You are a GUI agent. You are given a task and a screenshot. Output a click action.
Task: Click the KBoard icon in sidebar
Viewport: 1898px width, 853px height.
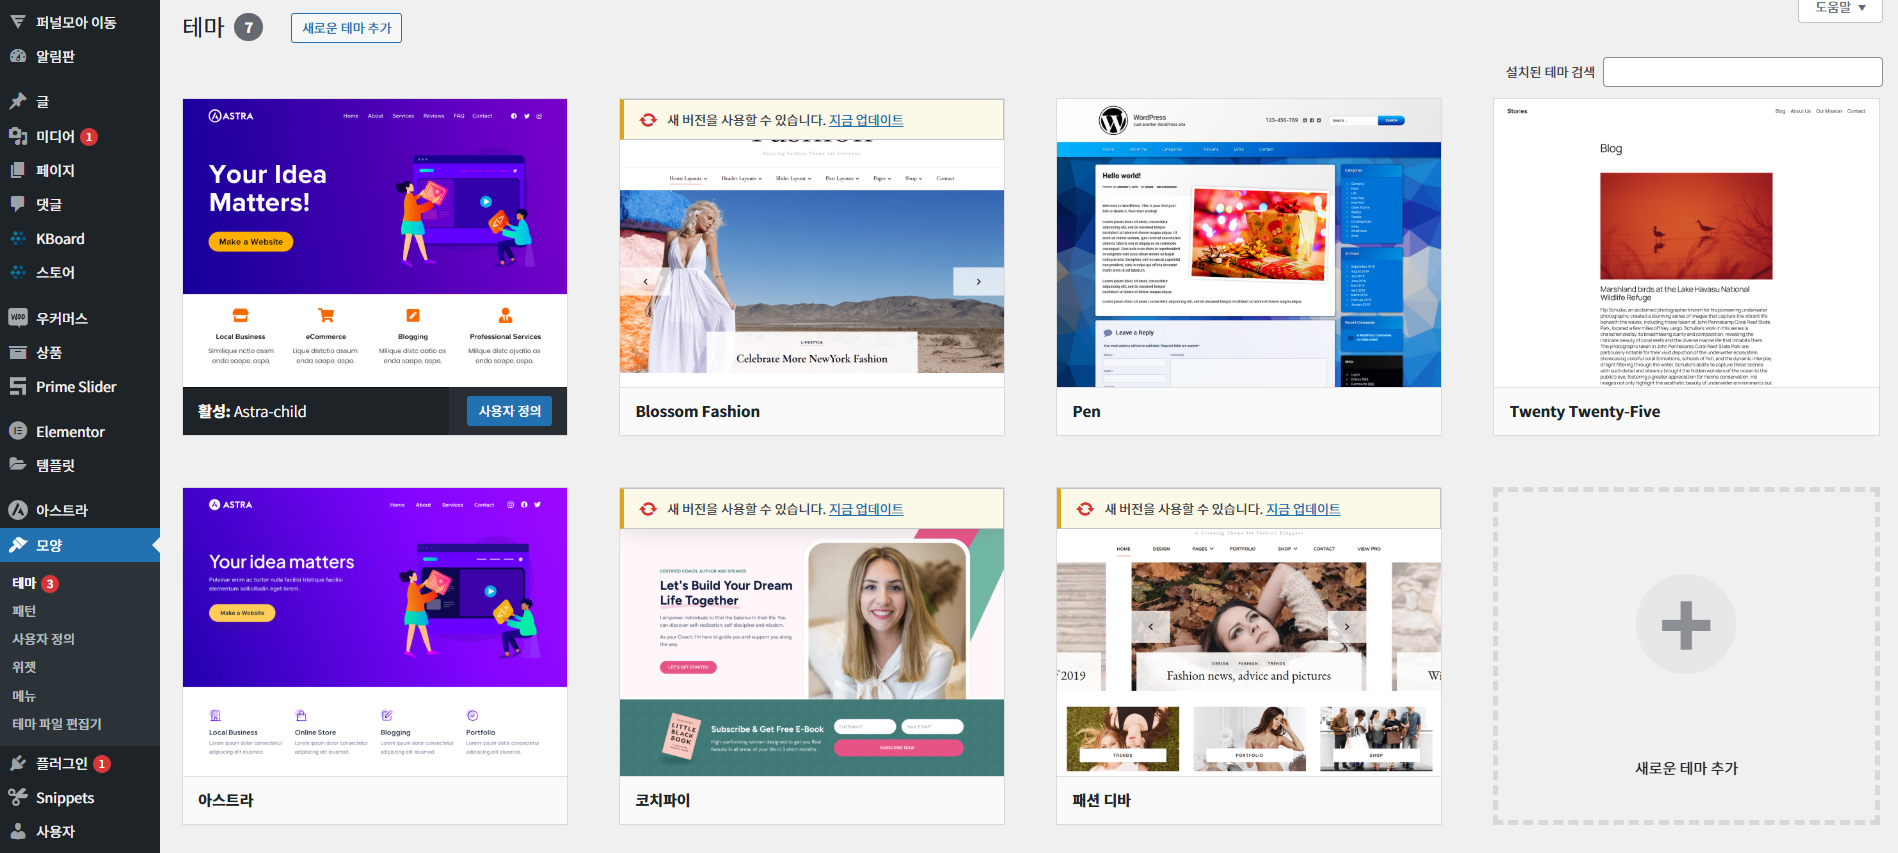18,239
